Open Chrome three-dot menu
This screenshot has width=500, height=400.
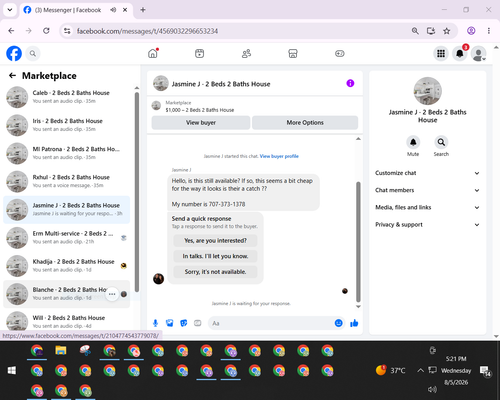coord(489,31)
